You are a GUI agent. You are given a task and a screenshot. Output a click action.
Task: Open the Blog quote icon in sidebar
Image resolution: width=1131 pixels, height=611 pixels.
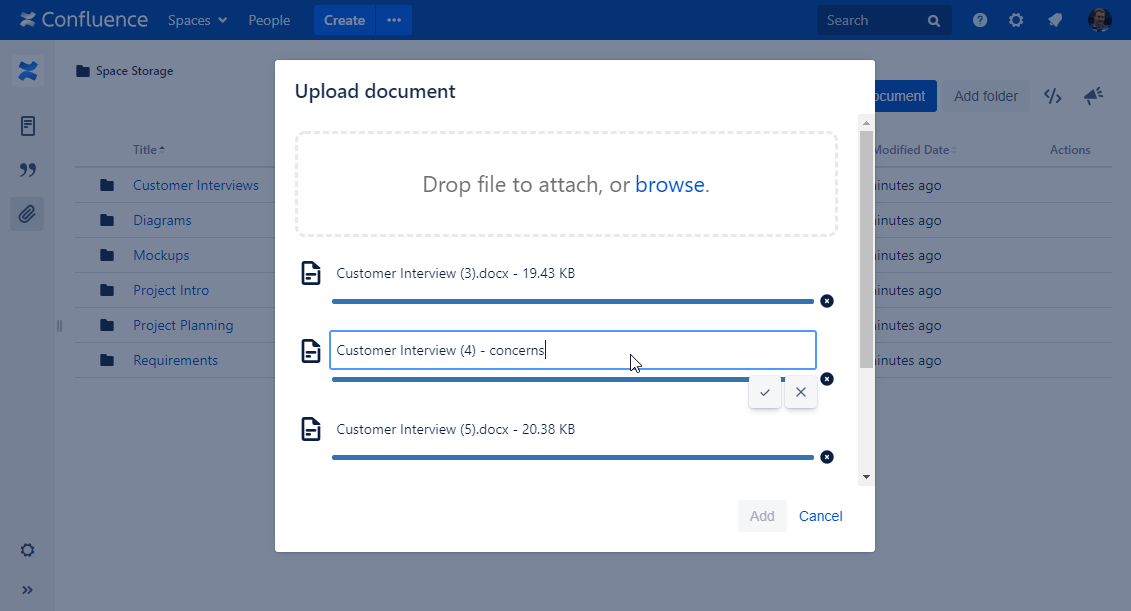[28, 170]
